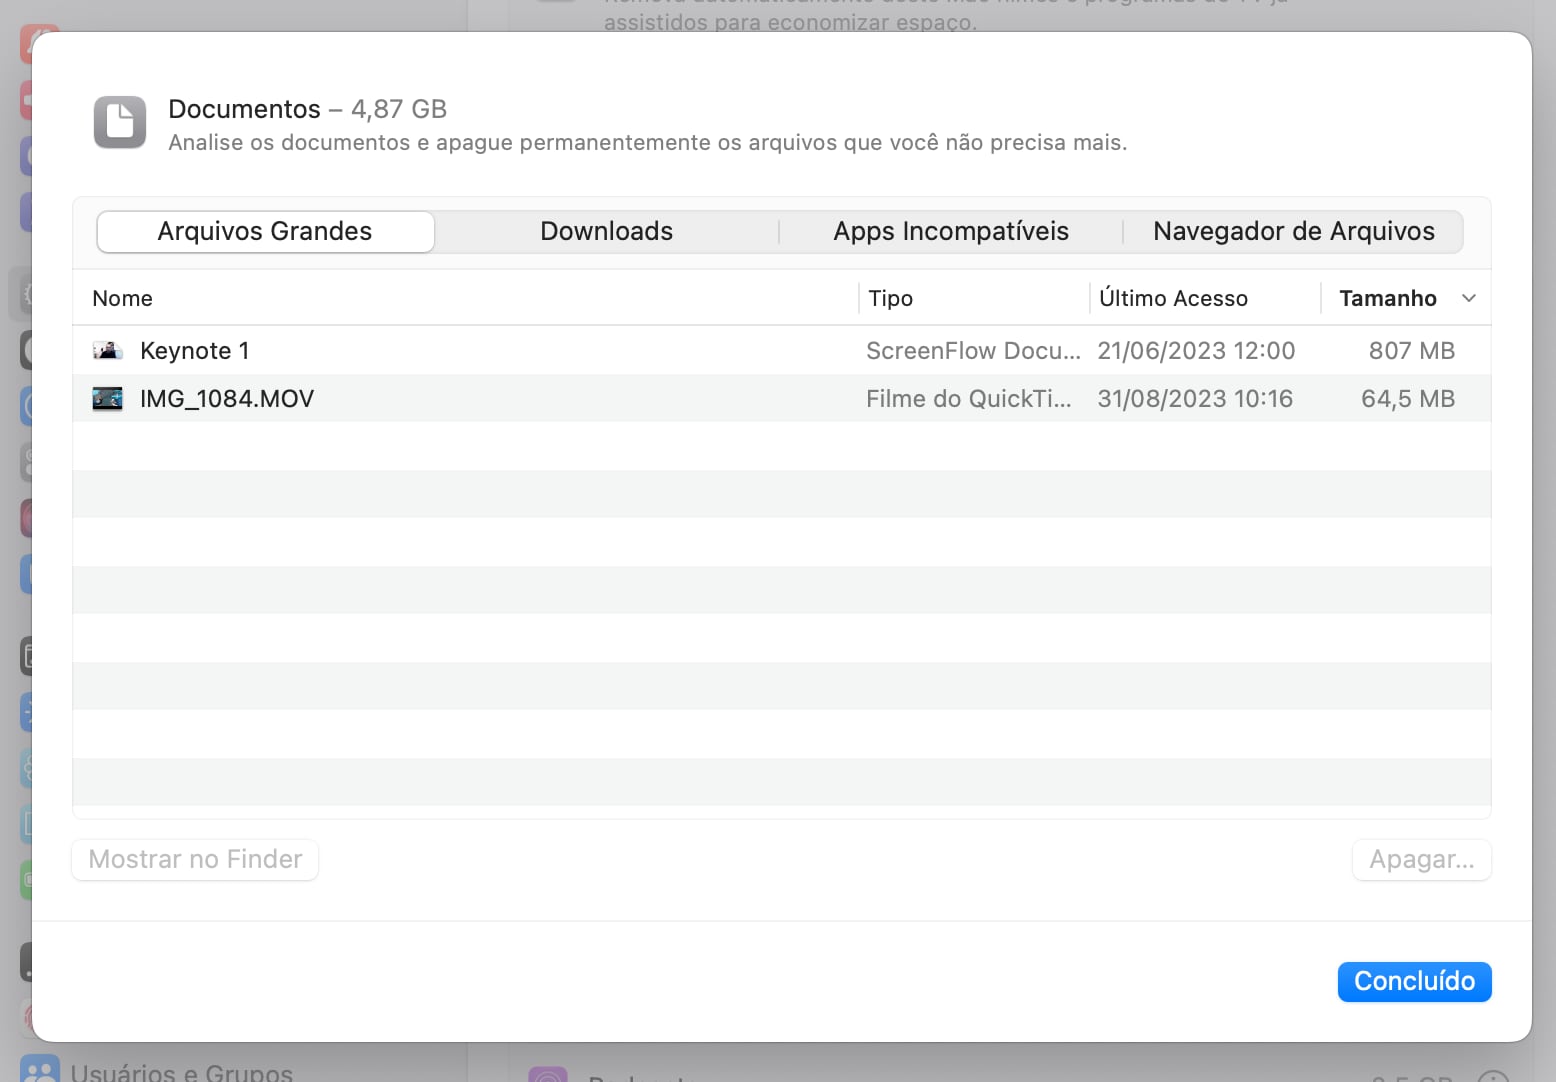Screen dimensions: 1556x1082
Task: Toggle sort order chevron beside Tamanho
Action: pos(1468,298)
